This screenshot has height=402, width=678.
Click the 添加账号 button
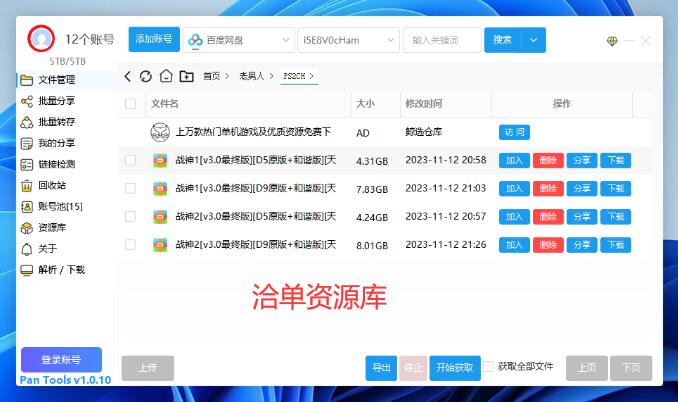[x=154, y=39]
